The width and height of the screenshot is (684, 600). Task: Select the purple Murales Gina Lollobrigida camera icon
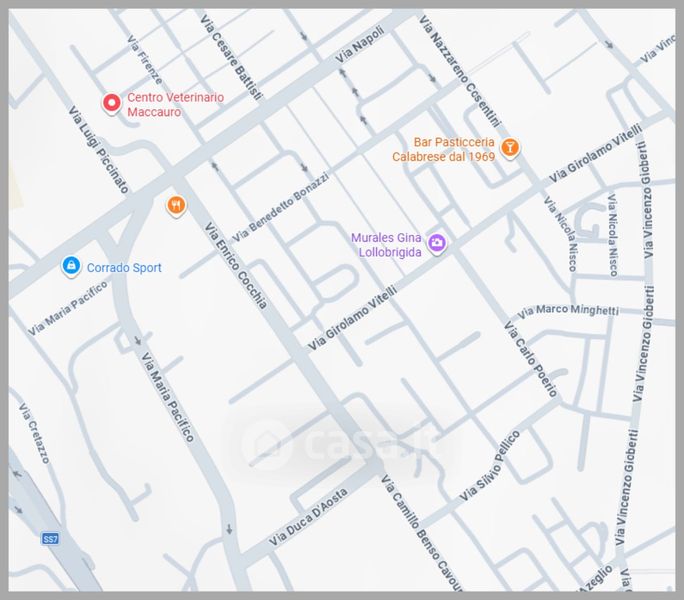pyautogui.click(x=437, y=242)
